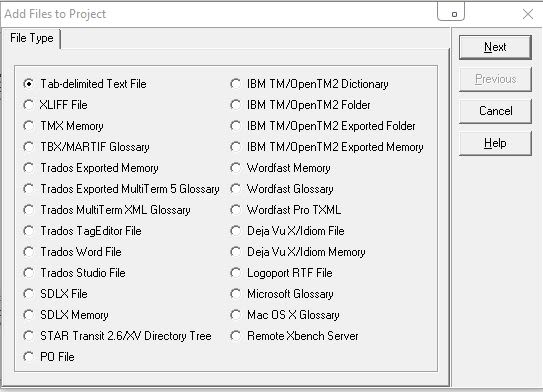Click the Previous button
This screenshot has width=543, height=392.
point(495,79)
